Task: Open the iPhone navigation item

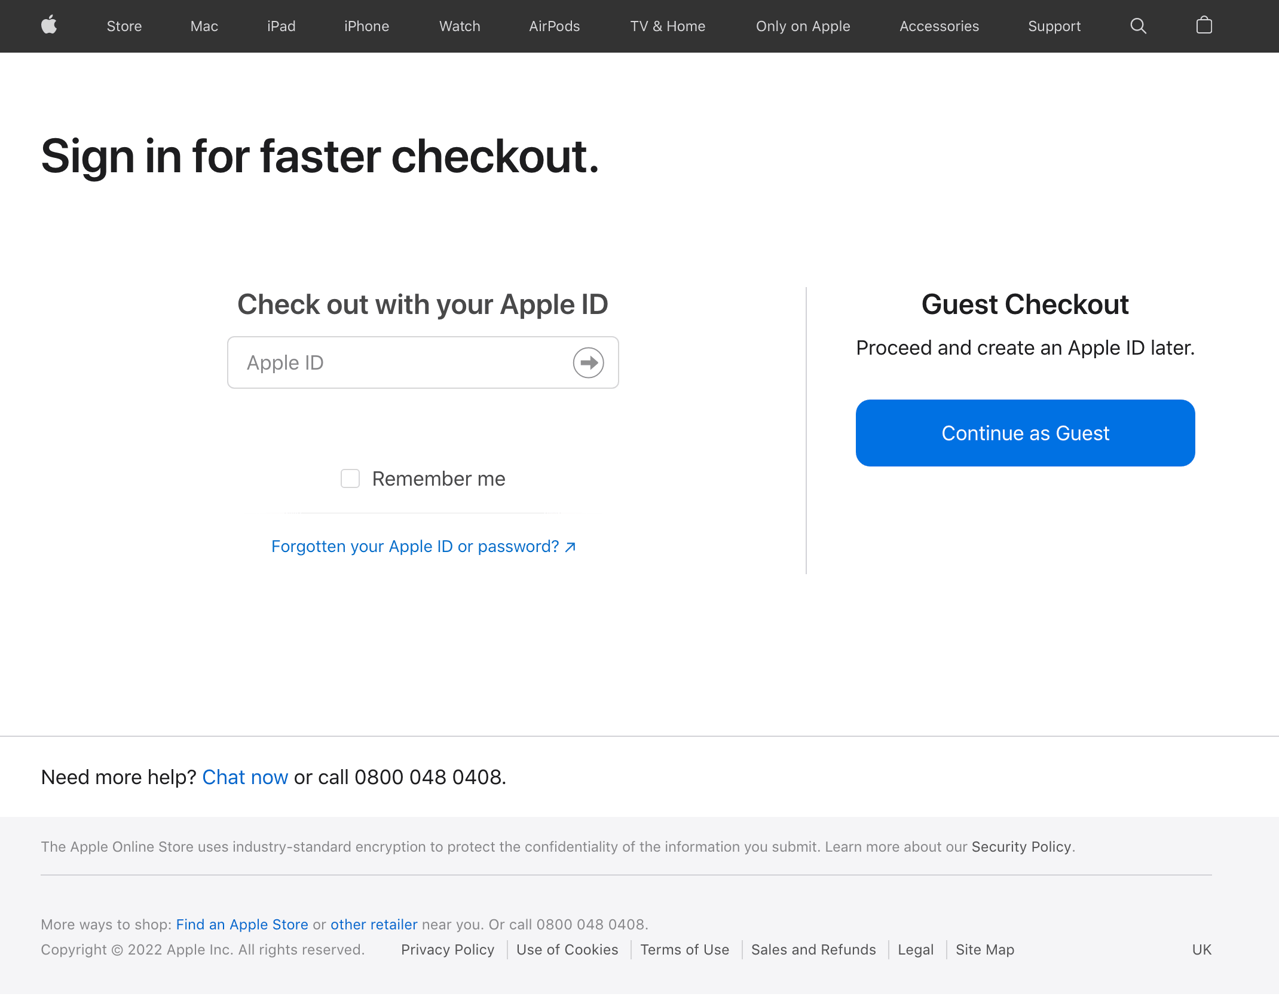Action: point(366,27)
